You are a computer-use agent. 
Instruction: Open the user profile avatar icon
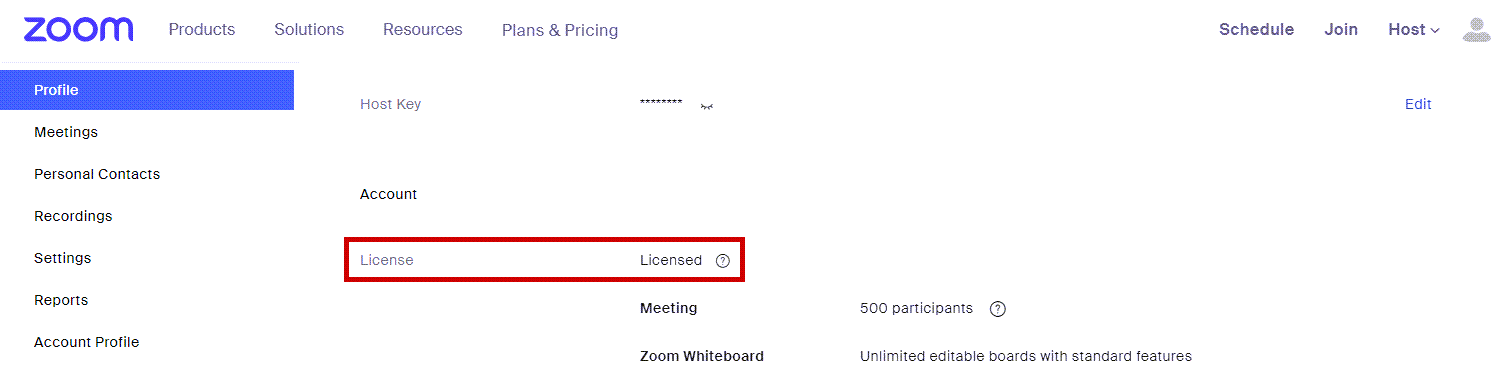click(1476, 29)
